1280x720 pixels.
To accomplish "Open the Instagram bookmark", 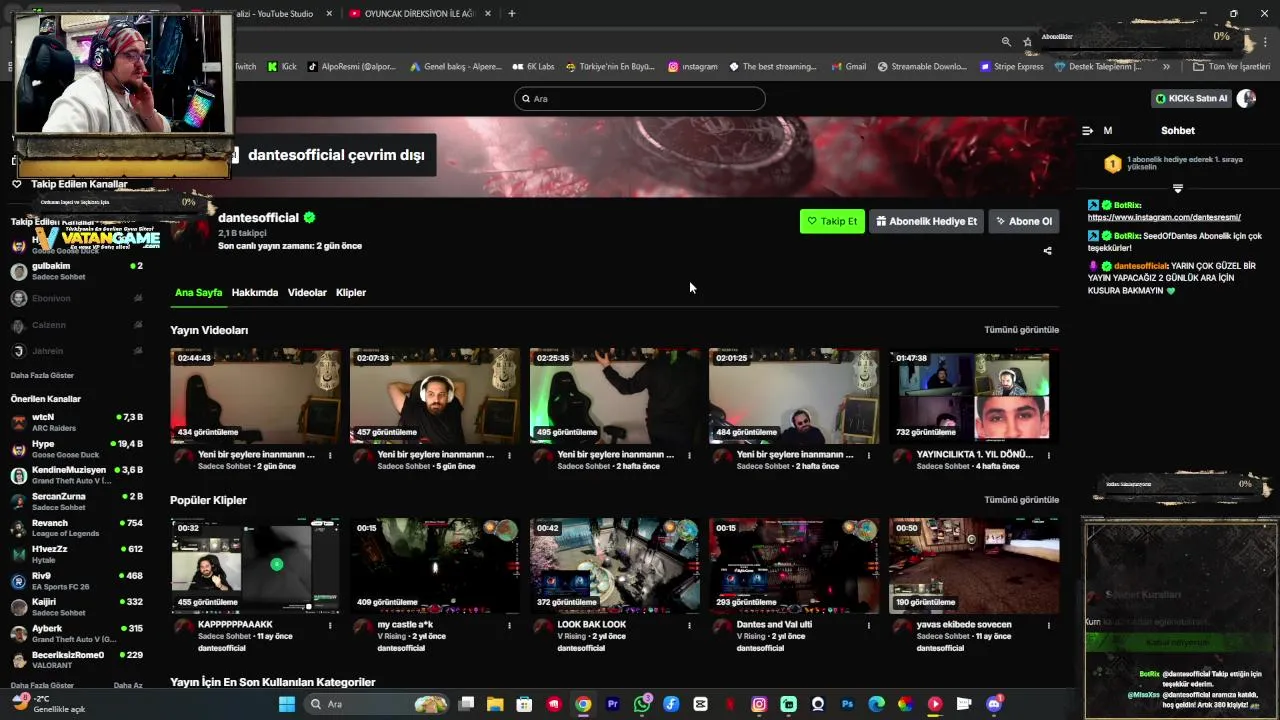I will click(693, 67).
